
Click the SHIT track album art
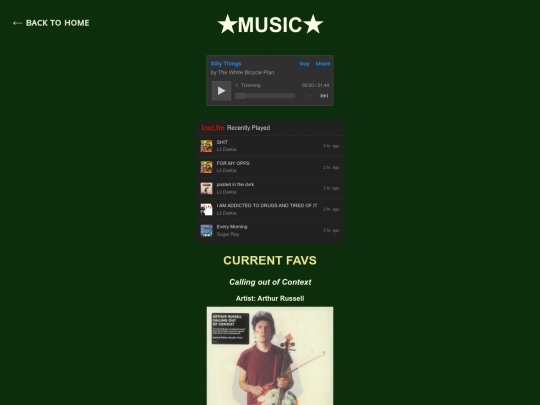207,146
